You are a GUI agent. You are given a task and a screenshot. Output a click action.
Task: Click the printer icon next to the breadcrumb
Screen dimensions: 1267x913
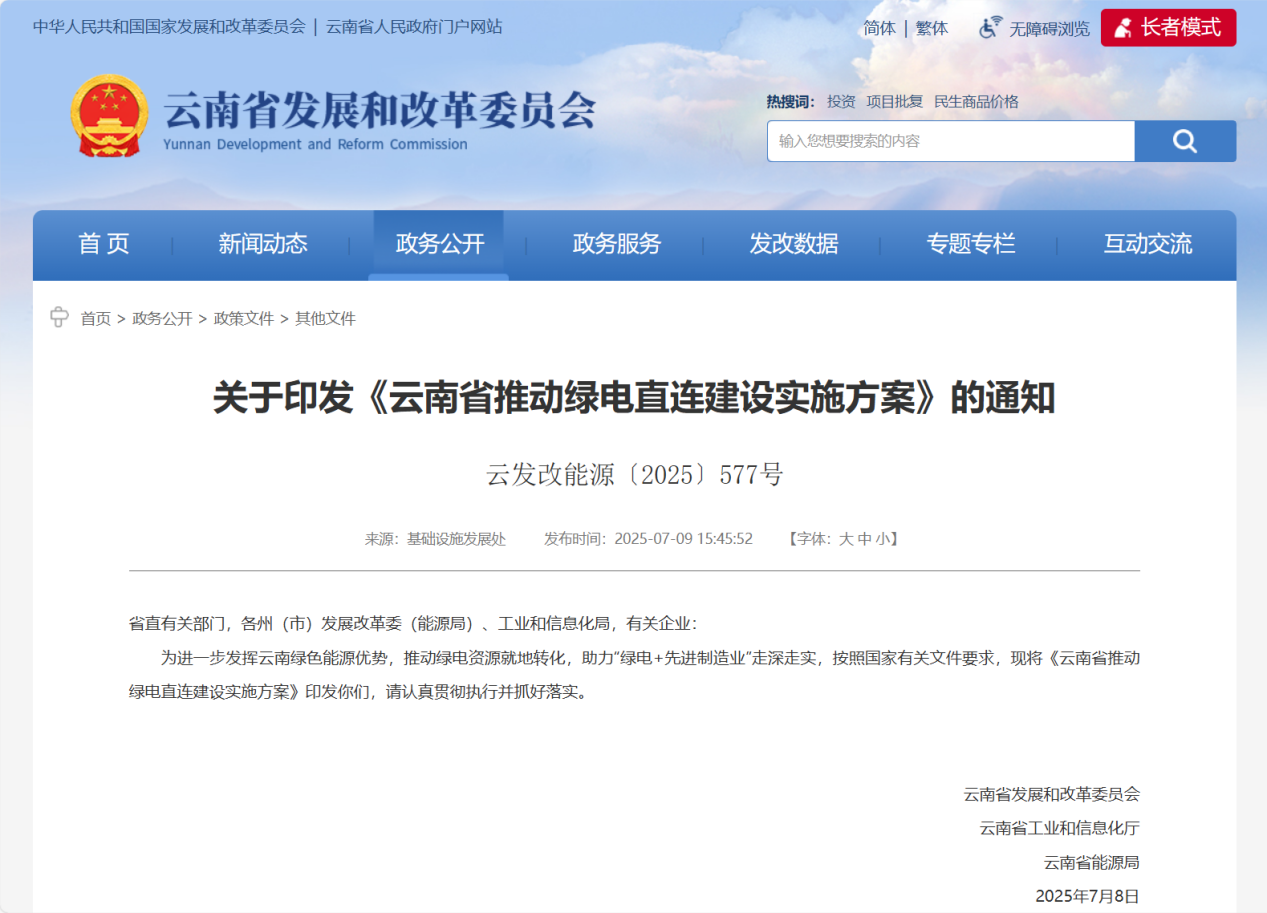[x=59, y=317]
